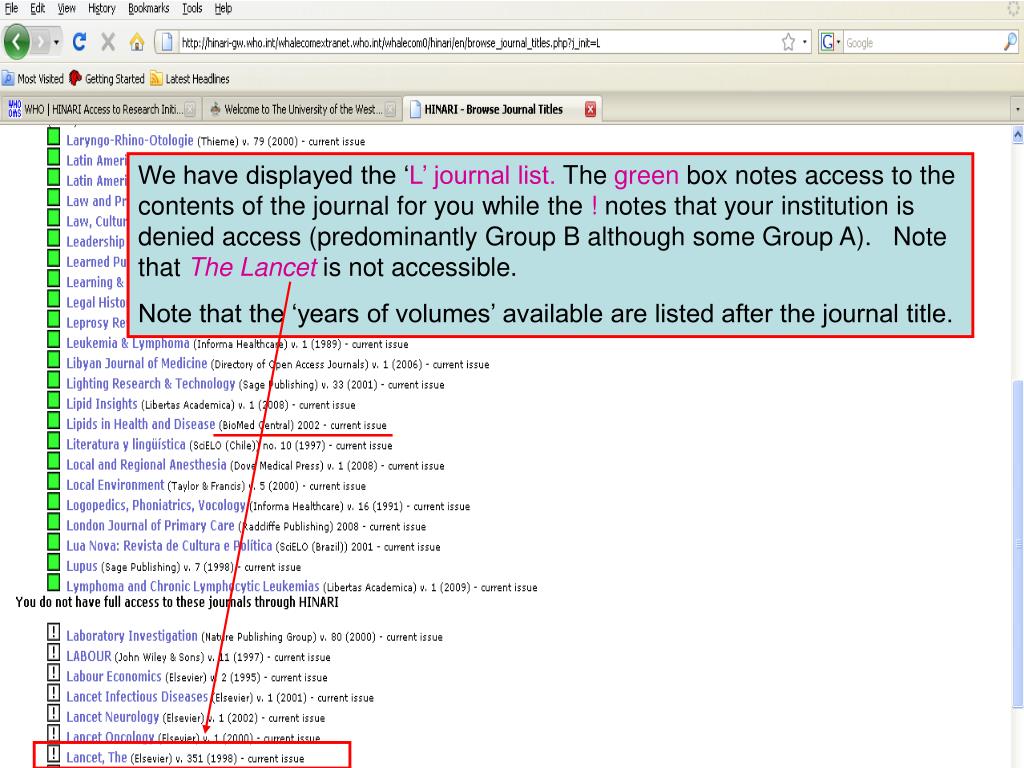Open Lancet, The journal link
The width and height of the screenshot is (1024, 768).
97,757
